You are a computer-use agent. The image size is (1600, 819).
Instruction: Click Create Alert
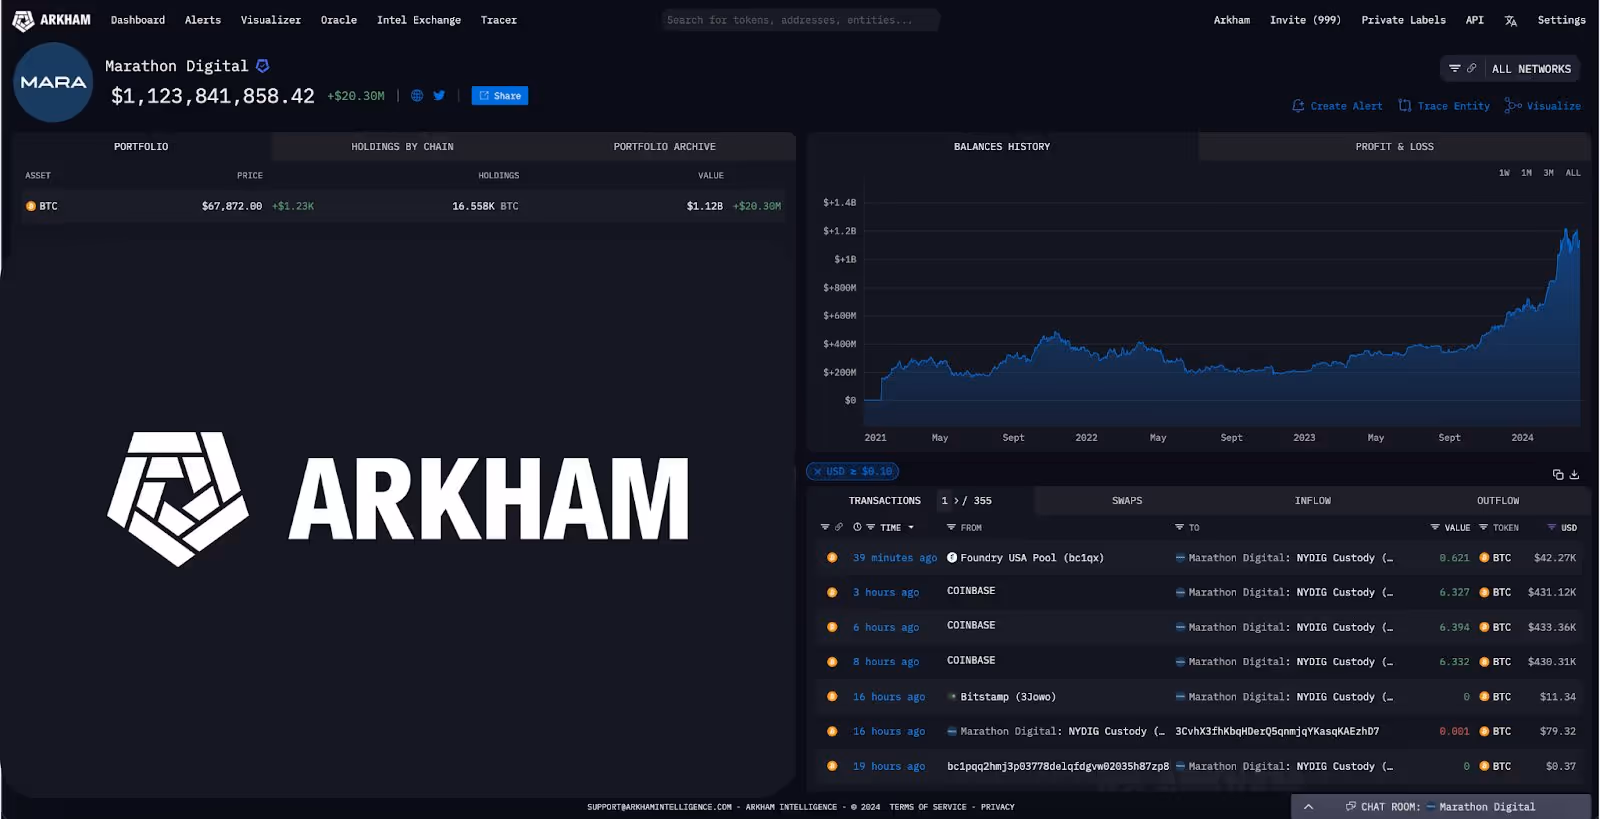coord(1337,106)
